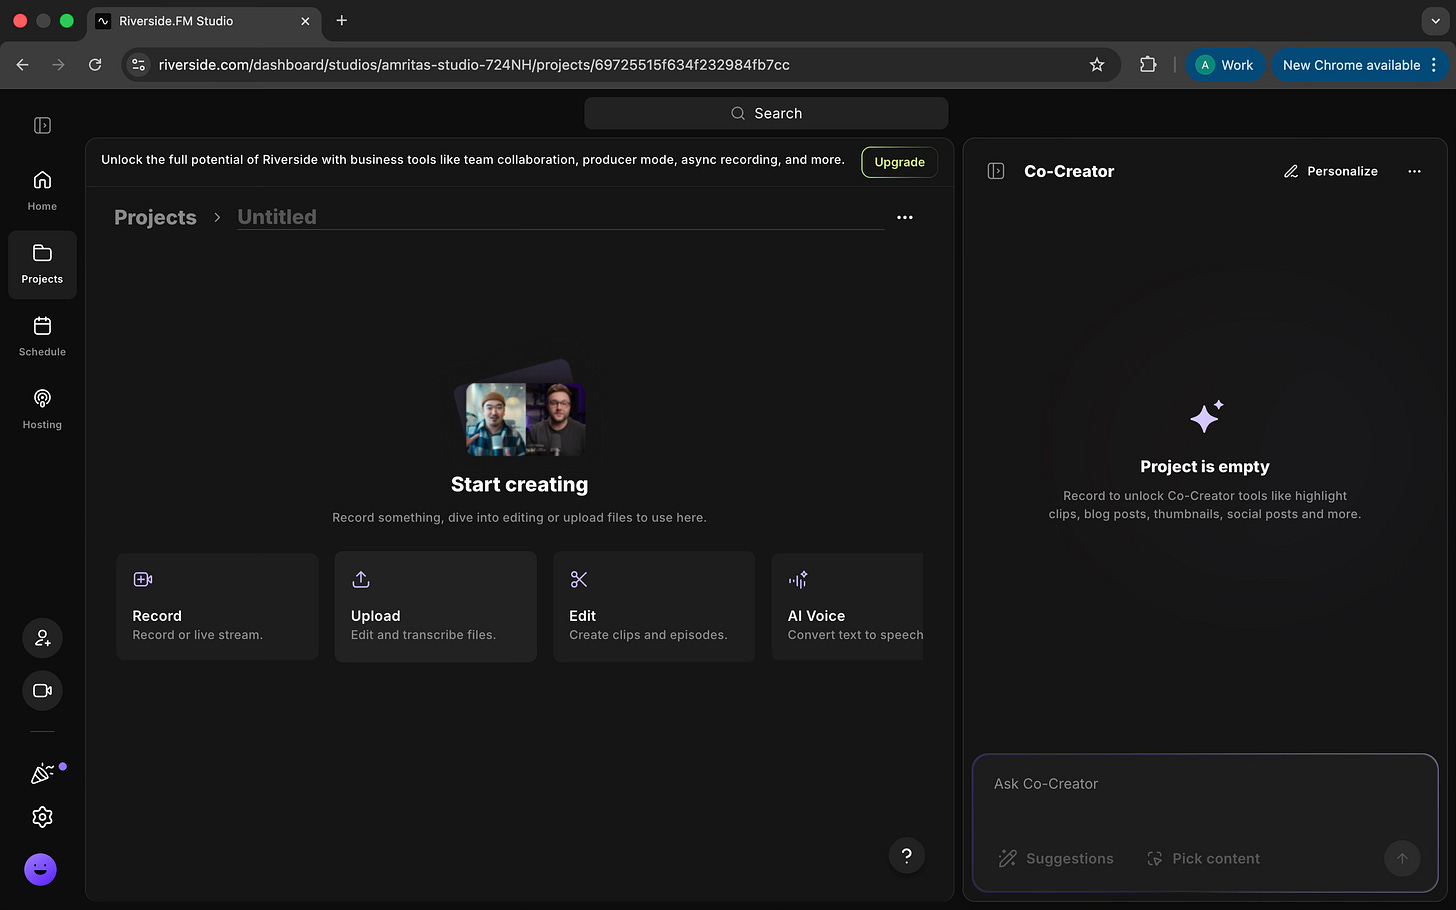Select the Record card
1456x910 pixels.
point(217,606)
